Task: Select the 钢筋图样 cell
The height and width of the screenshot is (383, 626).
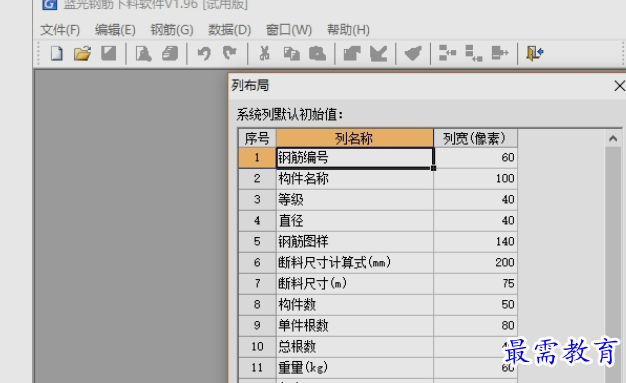Action: 355,242
